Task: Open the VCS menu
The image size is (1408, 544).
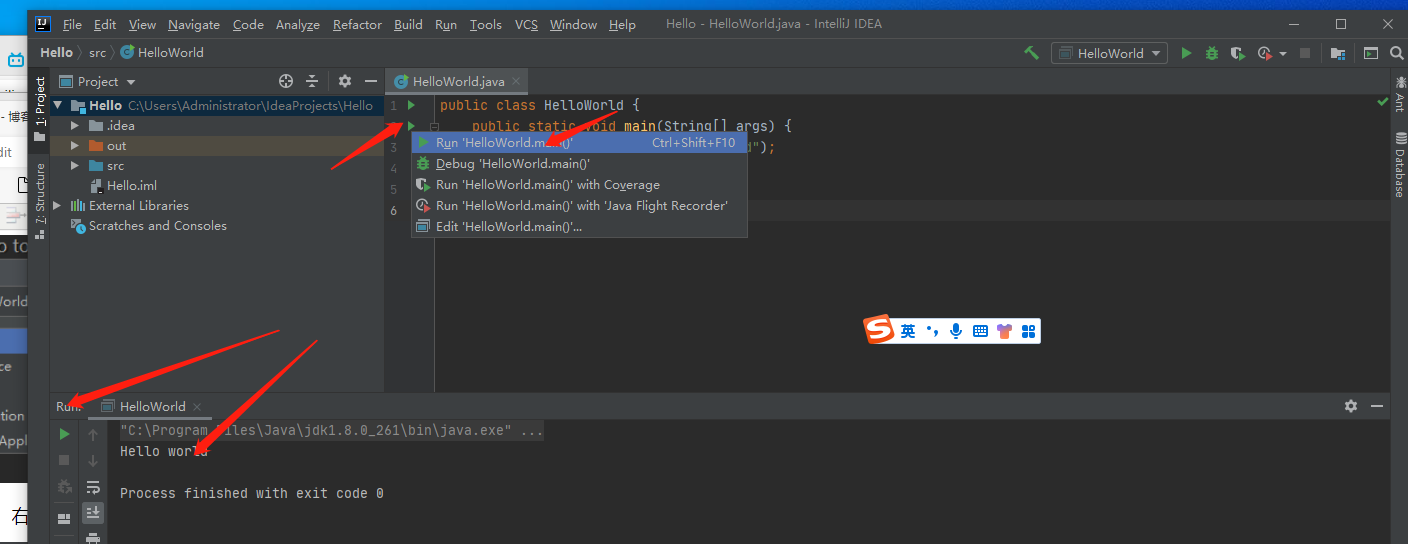Action: (x=526, y=24)
